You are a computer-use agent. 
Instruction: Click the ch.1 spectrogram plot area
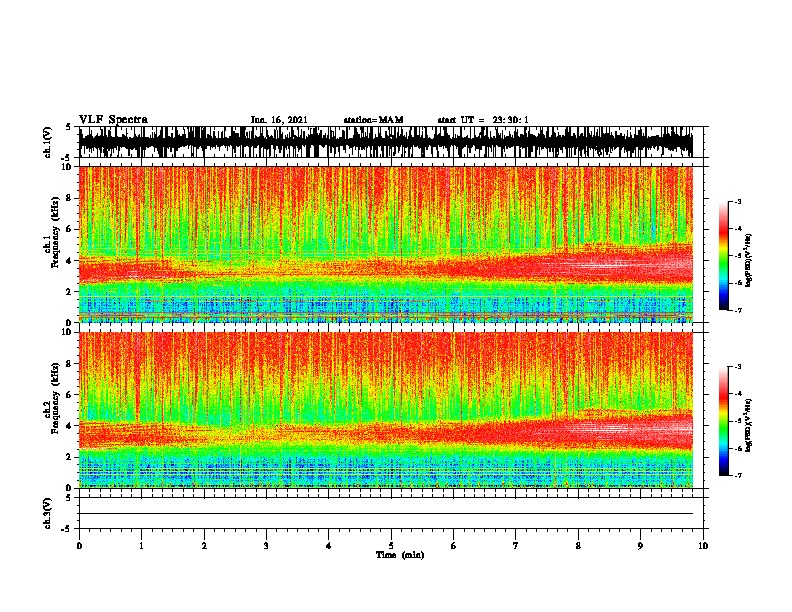coord(386,244)
